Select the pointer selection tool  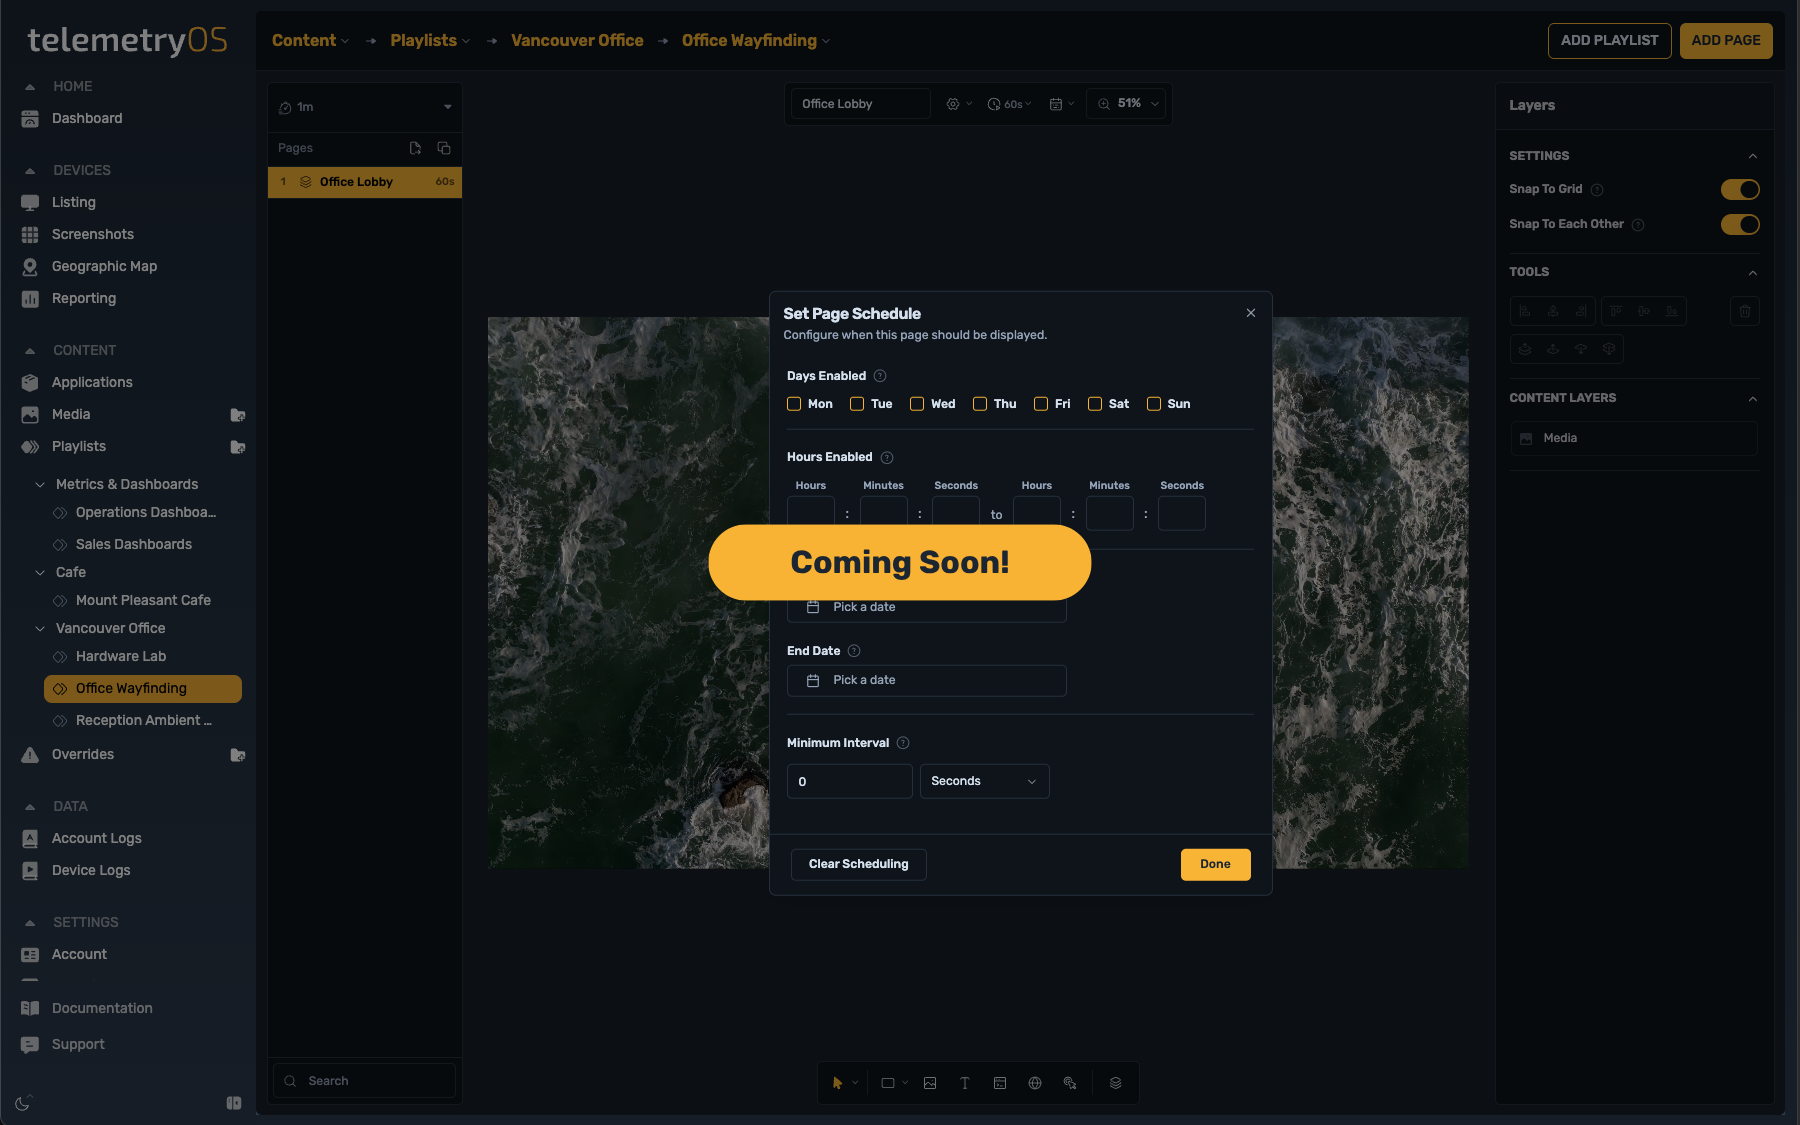point(837,1082)
